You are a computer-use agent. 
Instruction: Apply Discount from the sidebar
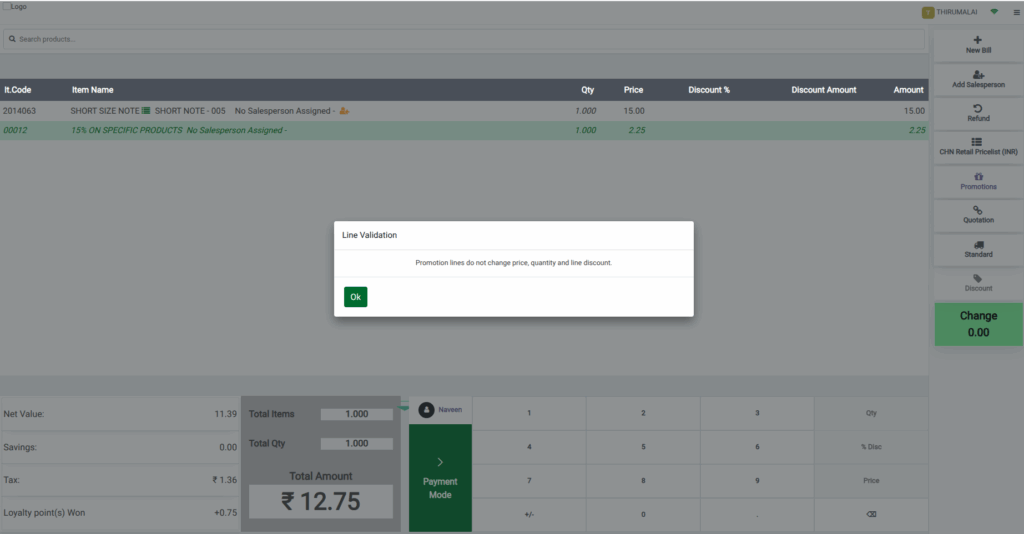[x=978, y=283]
